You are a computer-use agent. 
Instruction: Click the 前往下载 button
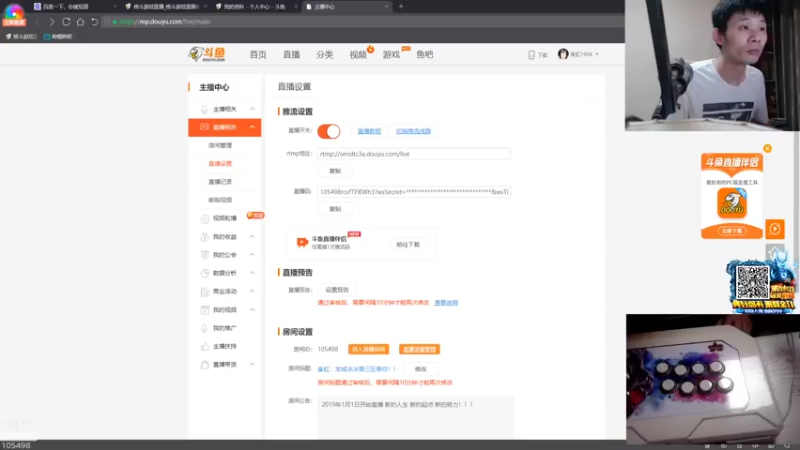click(x=408, y=244)
